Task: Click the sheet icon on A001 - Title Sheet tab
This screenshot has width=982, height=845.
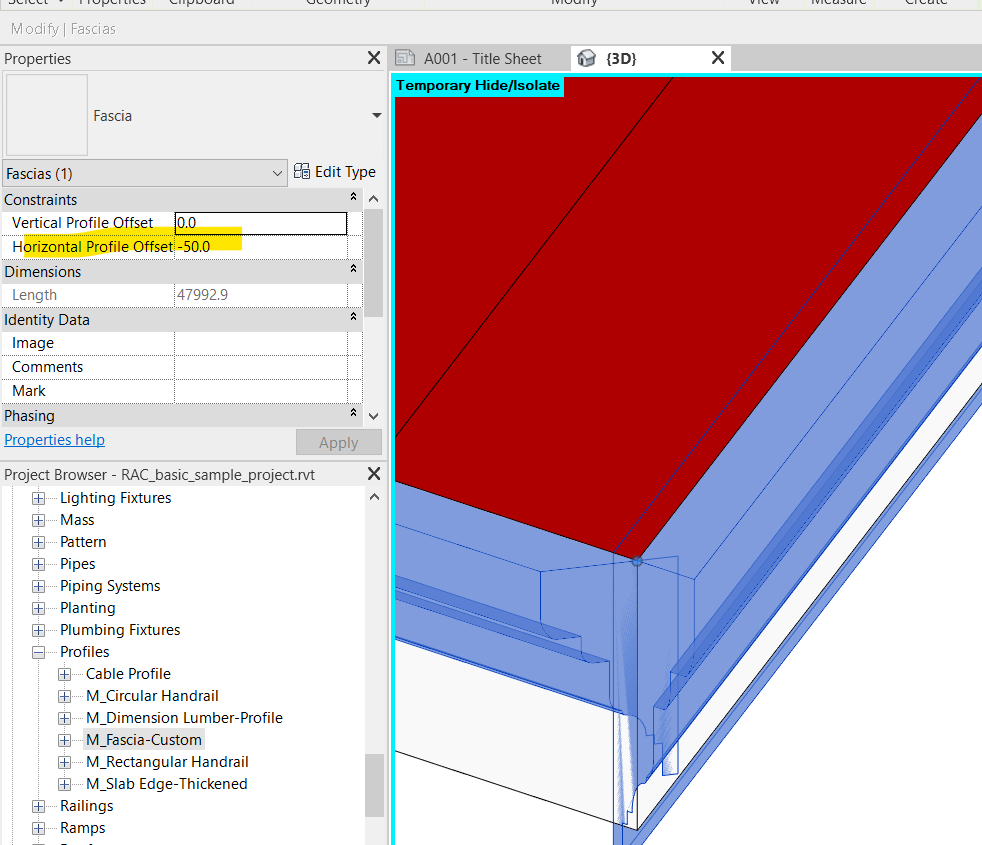Action: coord(406,58)
